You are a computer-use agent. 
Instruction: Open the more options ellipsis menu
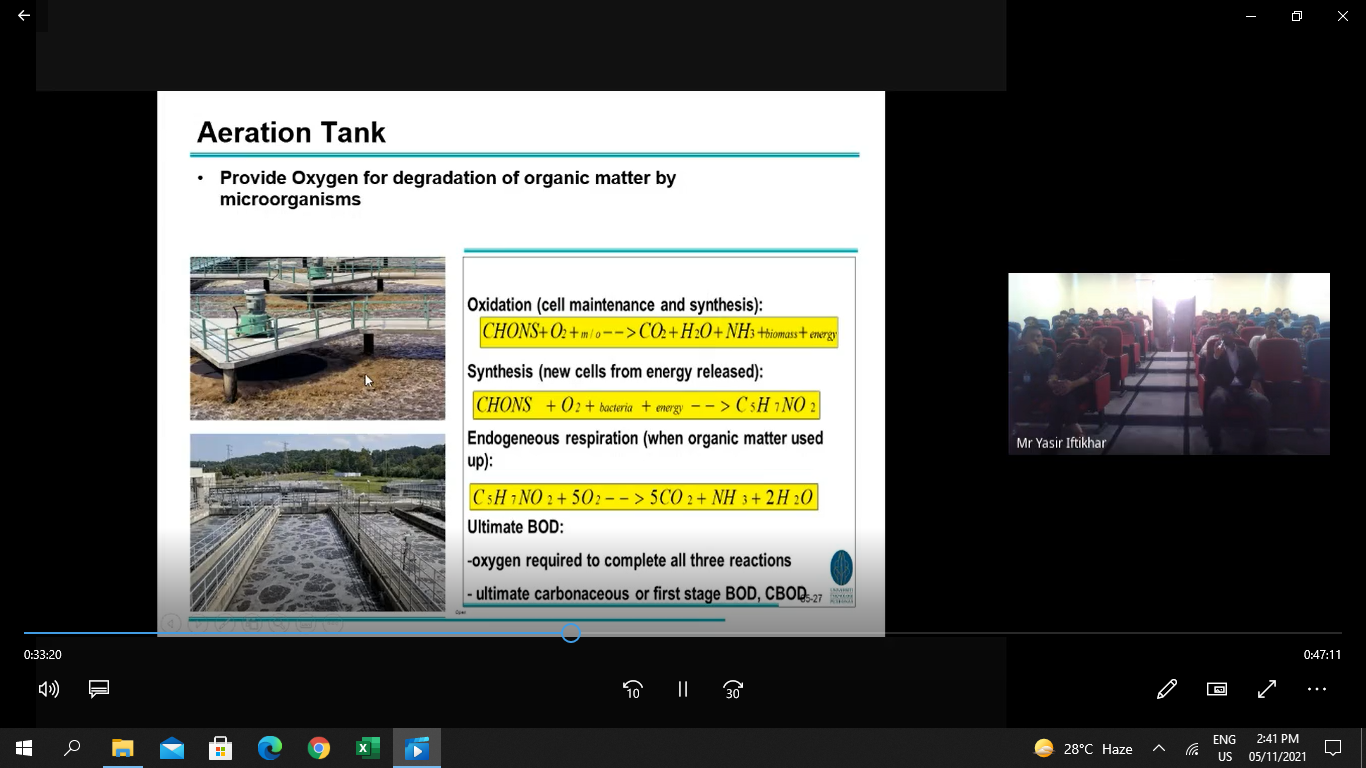tap(1317, 689)
